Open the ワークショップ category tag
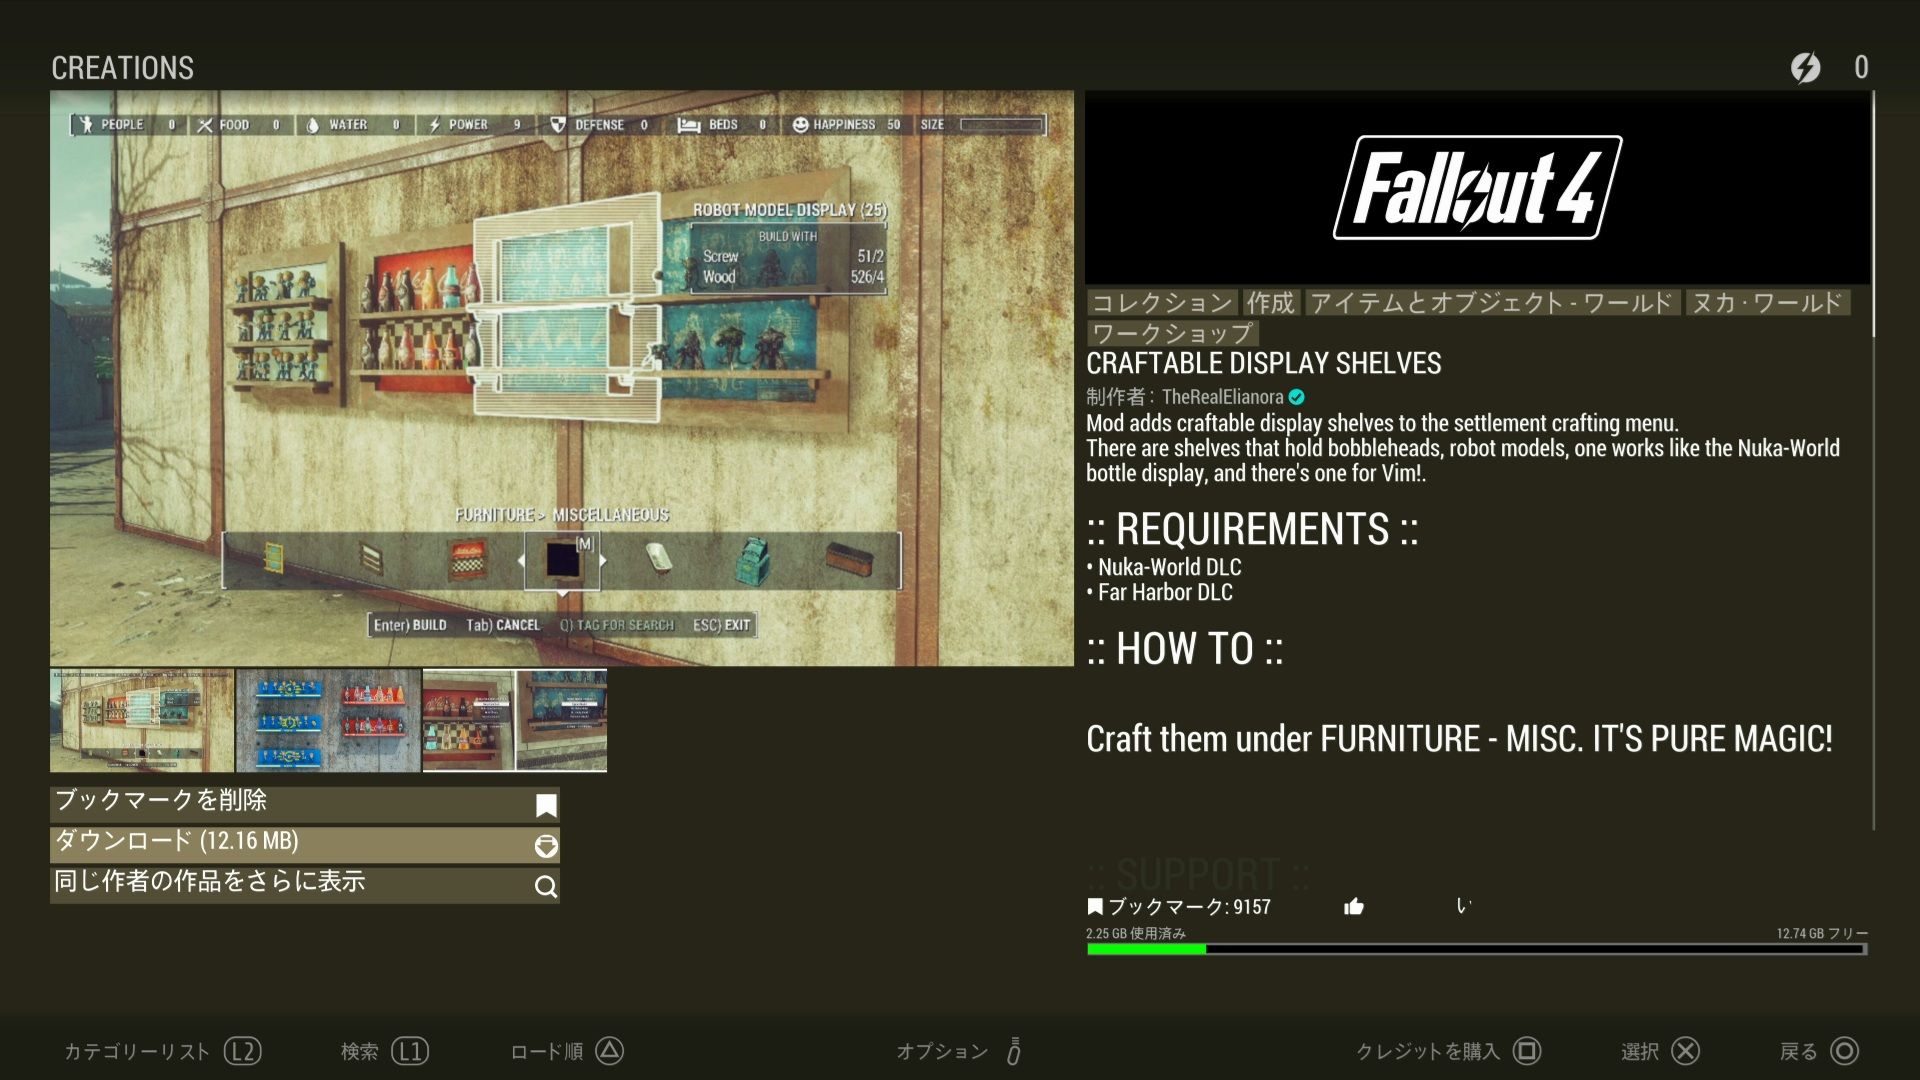Viewport: 1920px width, 1080px height. coord(1172,332)
